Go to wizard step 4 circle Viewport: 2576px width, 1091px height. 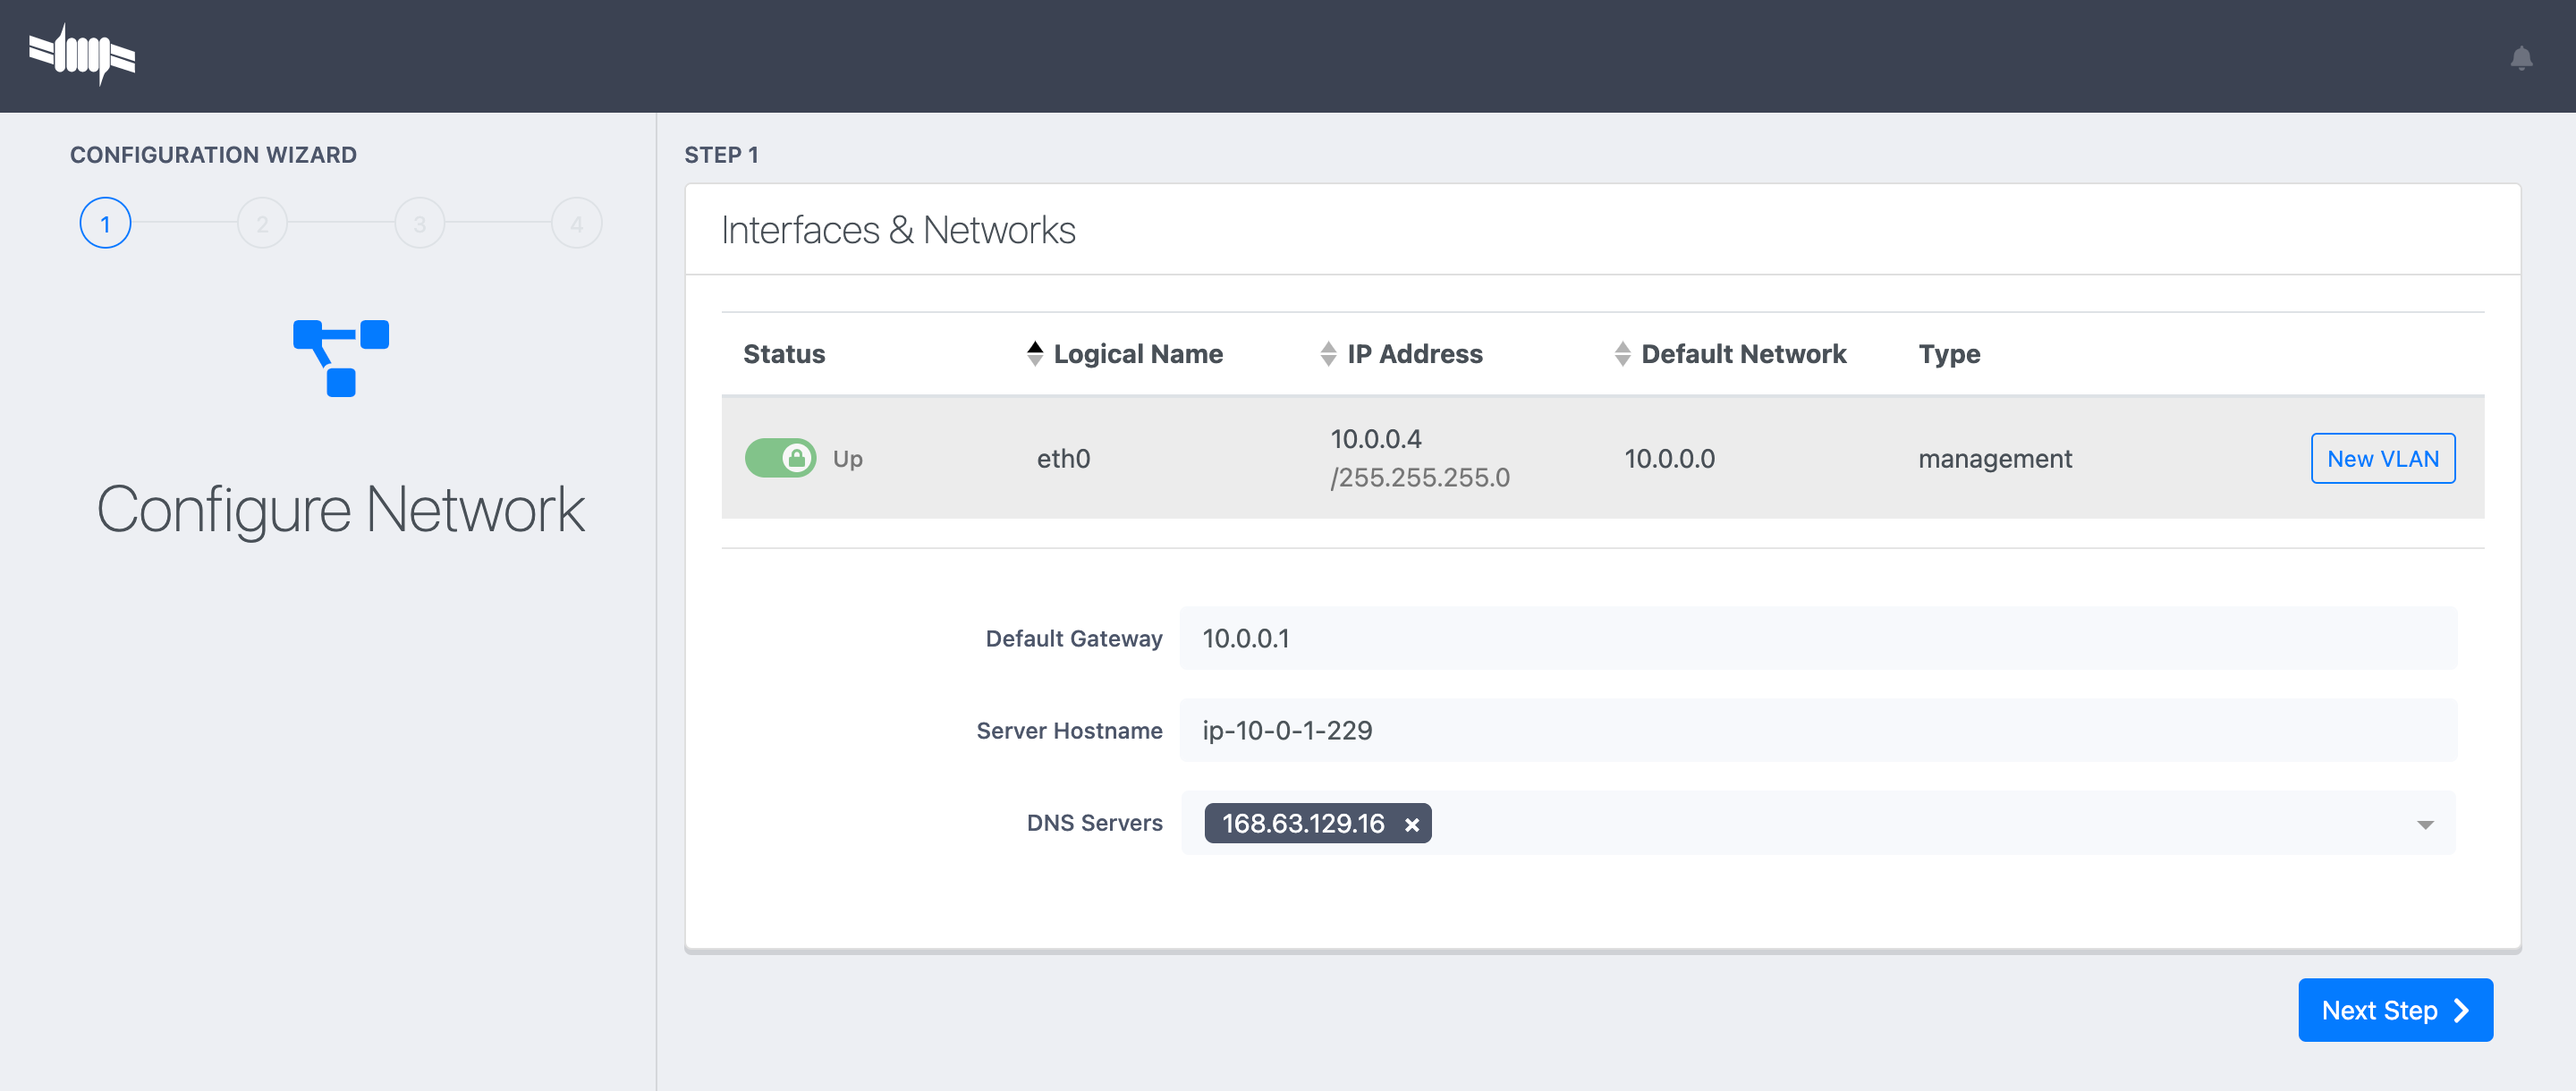[x=576, y=223]
